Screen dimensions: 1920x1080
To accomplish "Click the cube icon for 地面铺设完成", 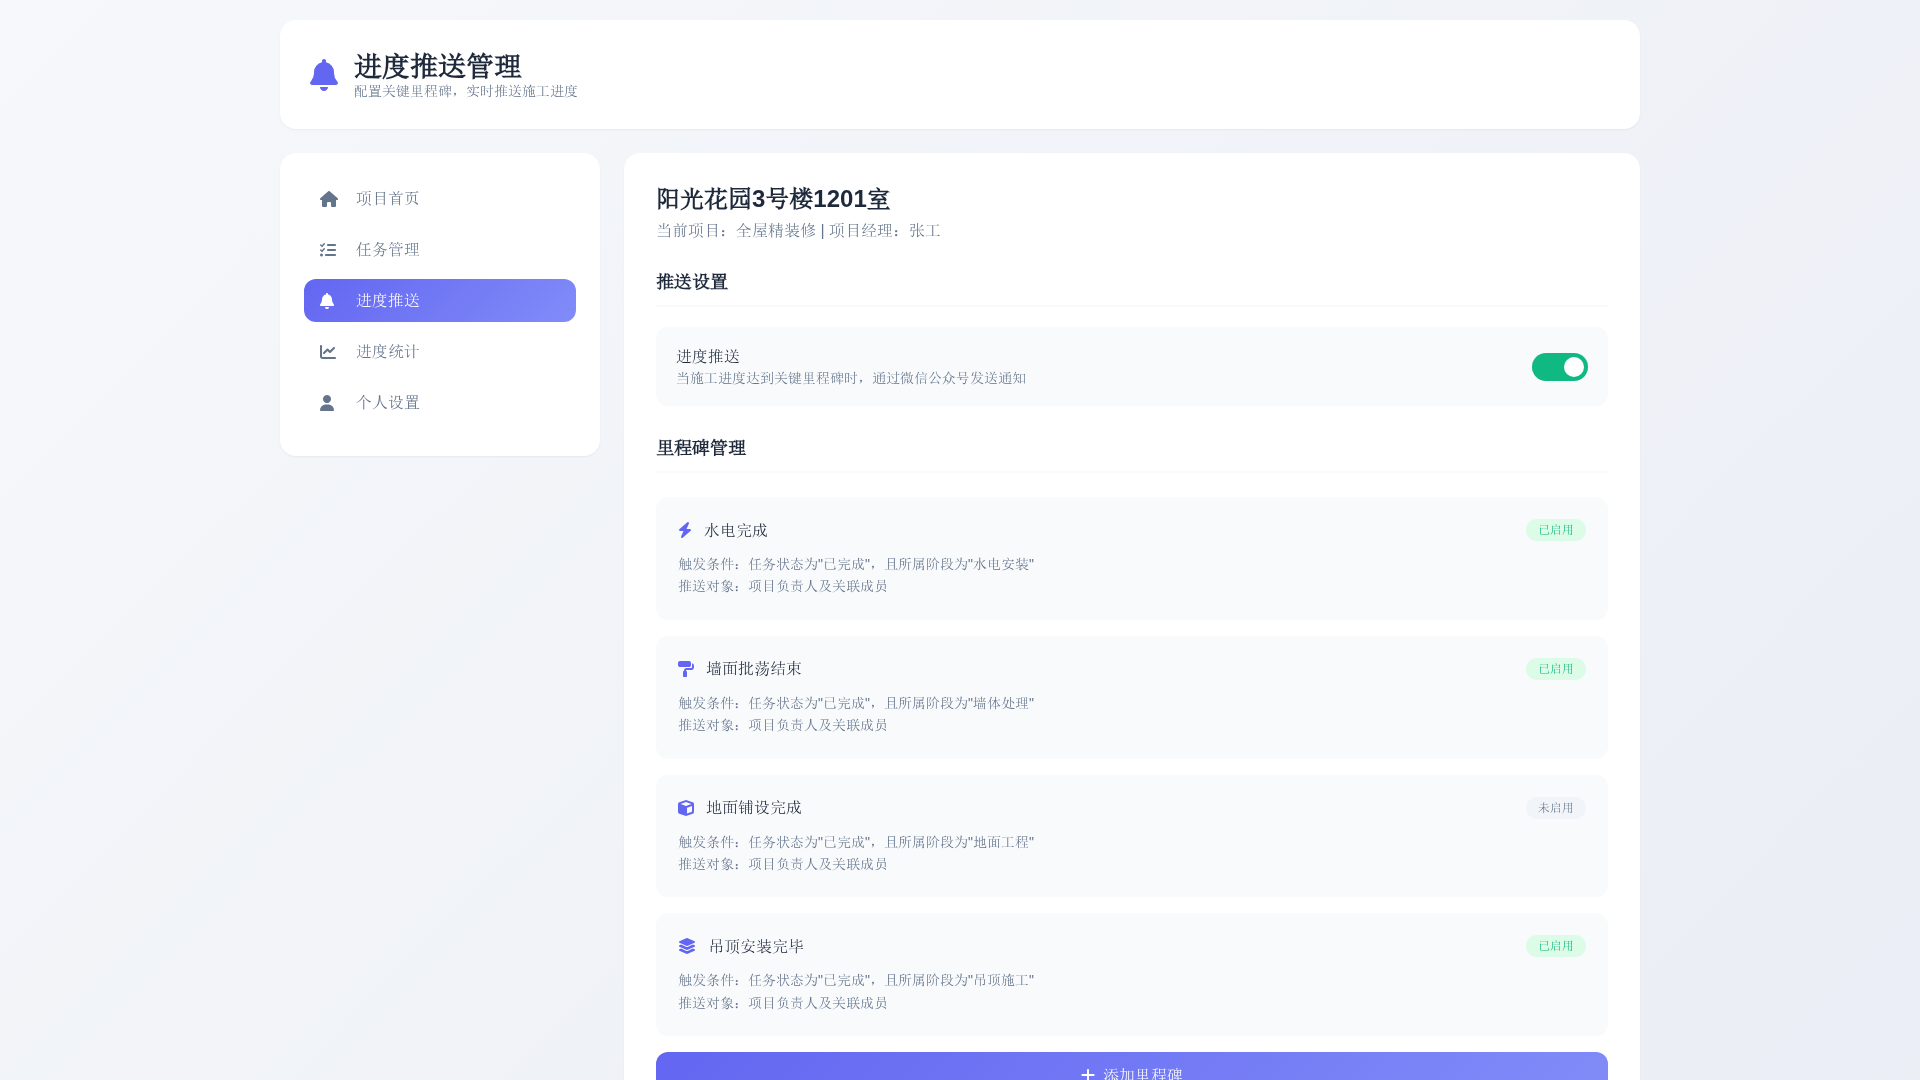I will tap(685, 807).
